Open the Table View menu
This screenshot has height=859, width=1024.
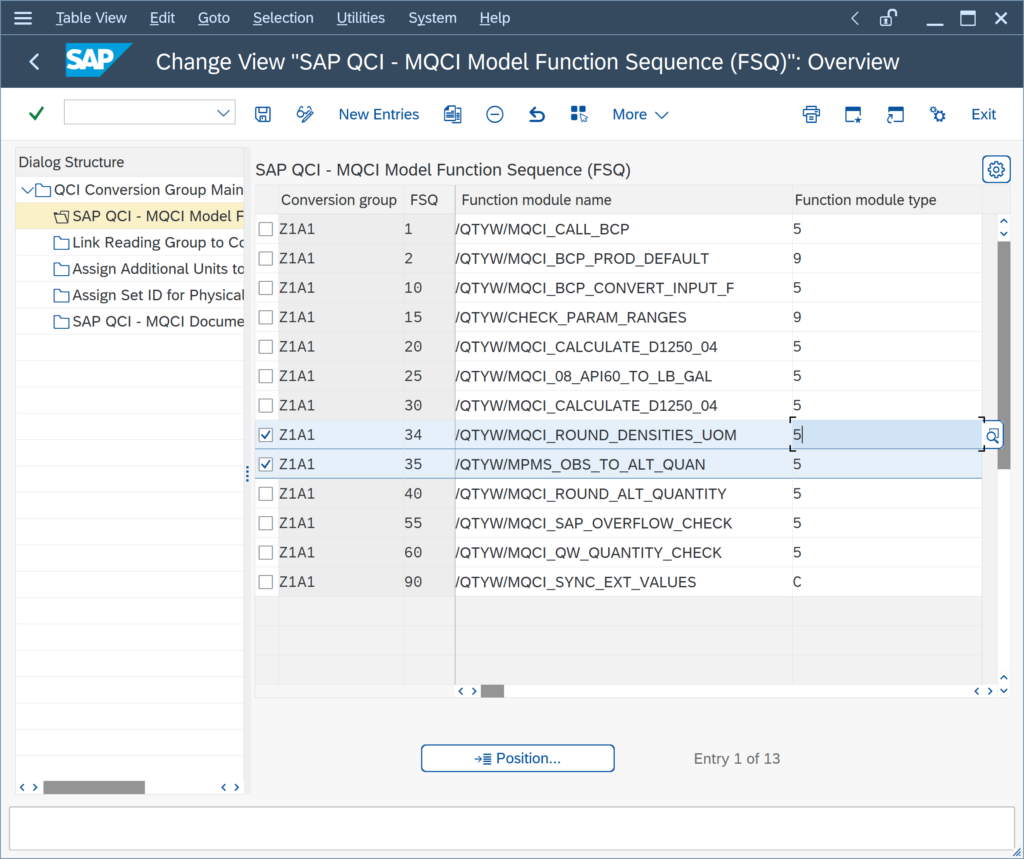(x=91, y=18)
